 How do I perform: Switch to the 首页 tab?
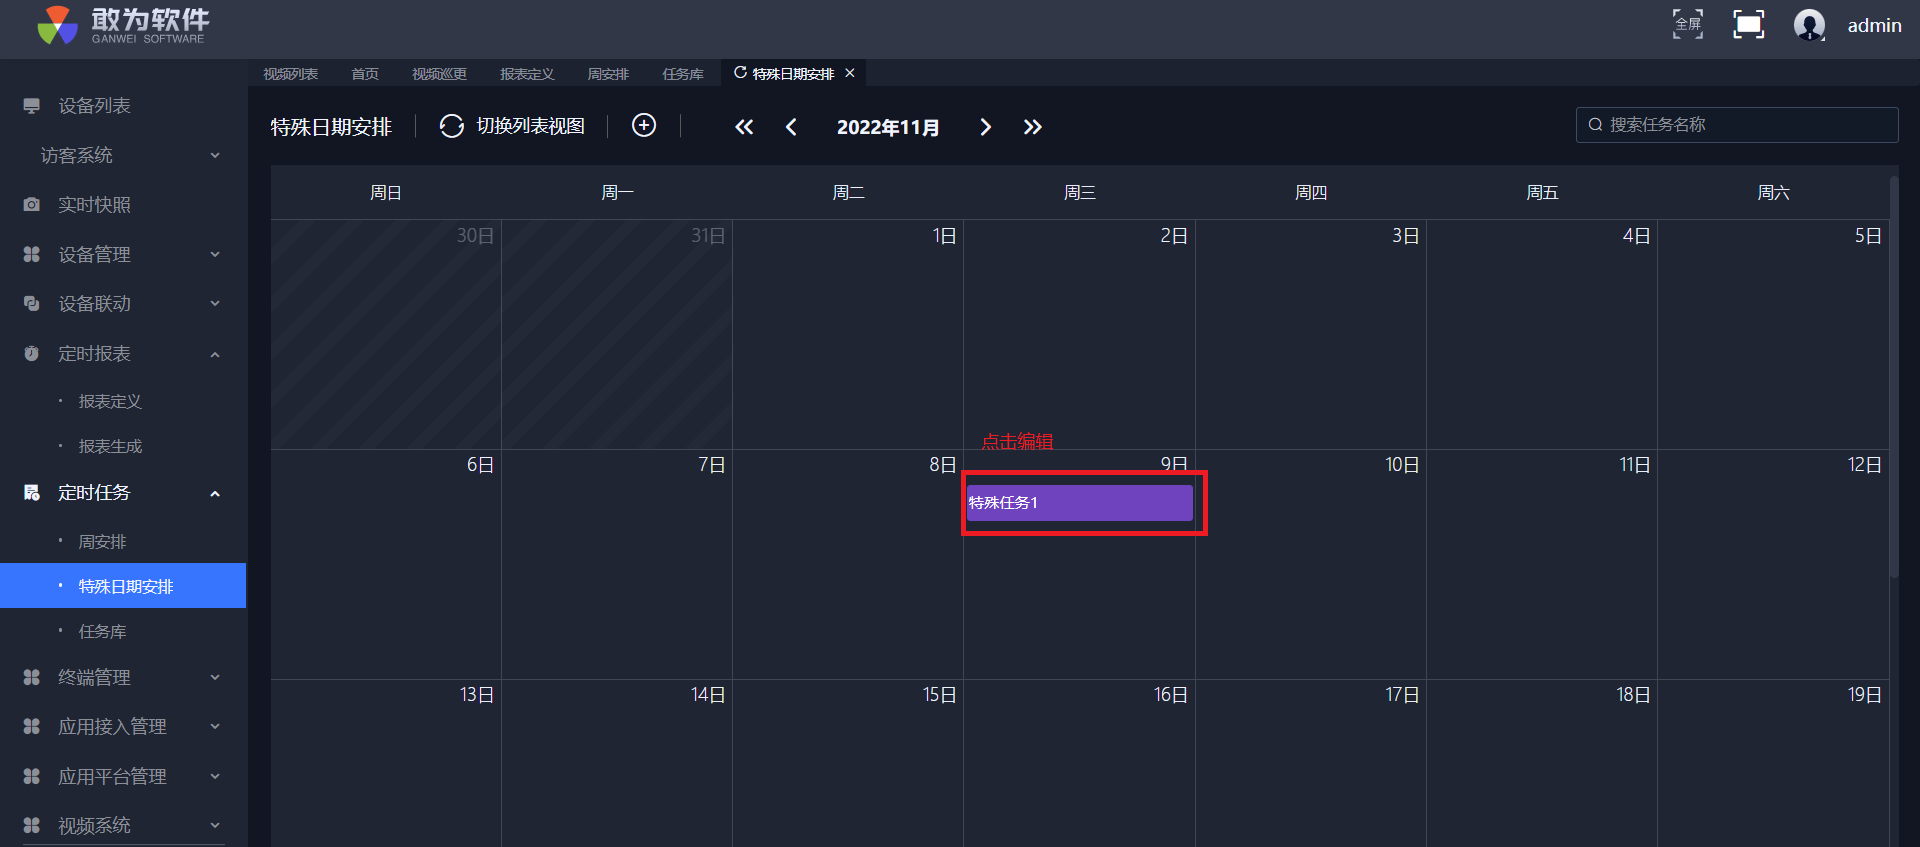point(365,74)
